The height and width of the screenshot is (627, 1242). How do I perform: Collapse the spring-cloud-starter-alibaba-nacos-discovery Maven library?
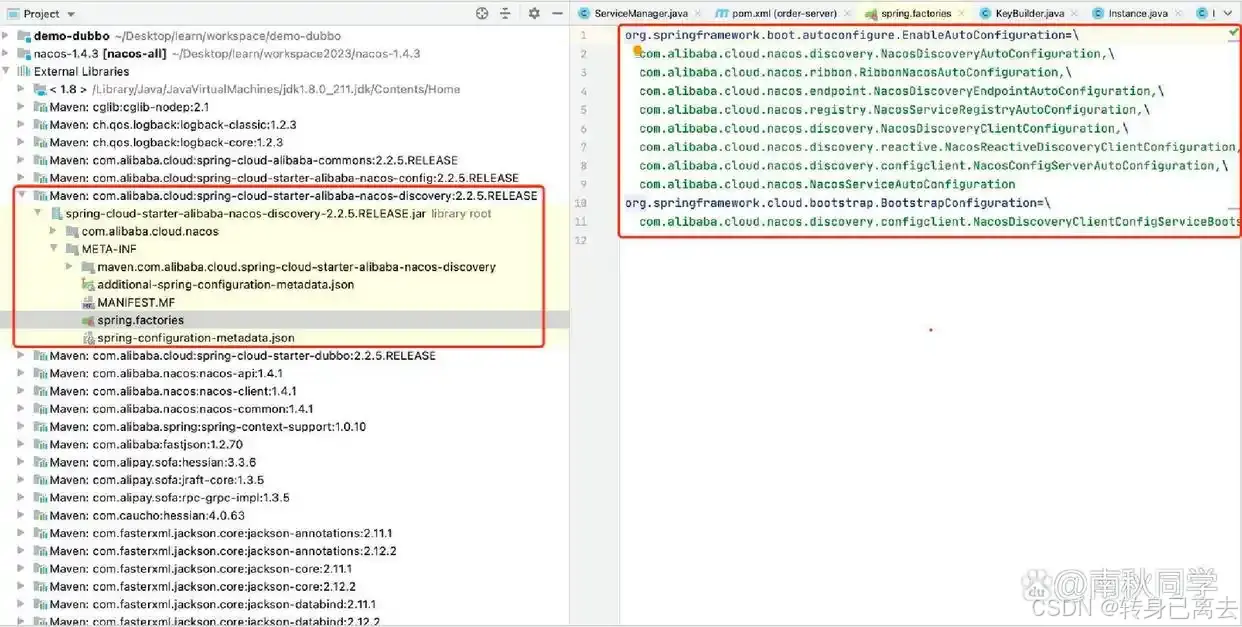coord(23,196)
